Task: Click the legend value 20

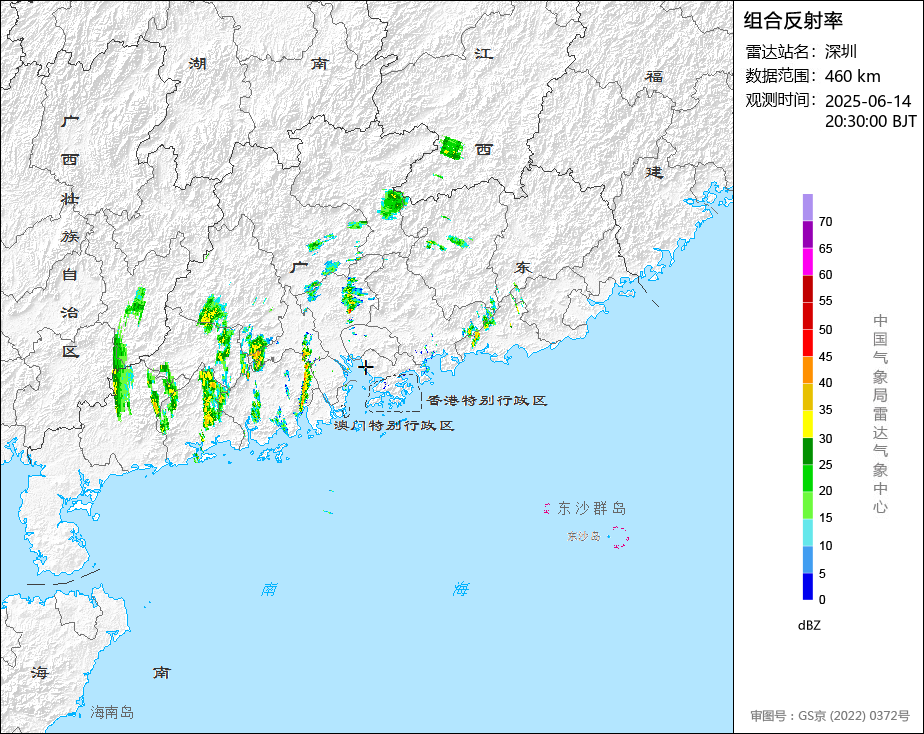Action: (x=826, y=491)
